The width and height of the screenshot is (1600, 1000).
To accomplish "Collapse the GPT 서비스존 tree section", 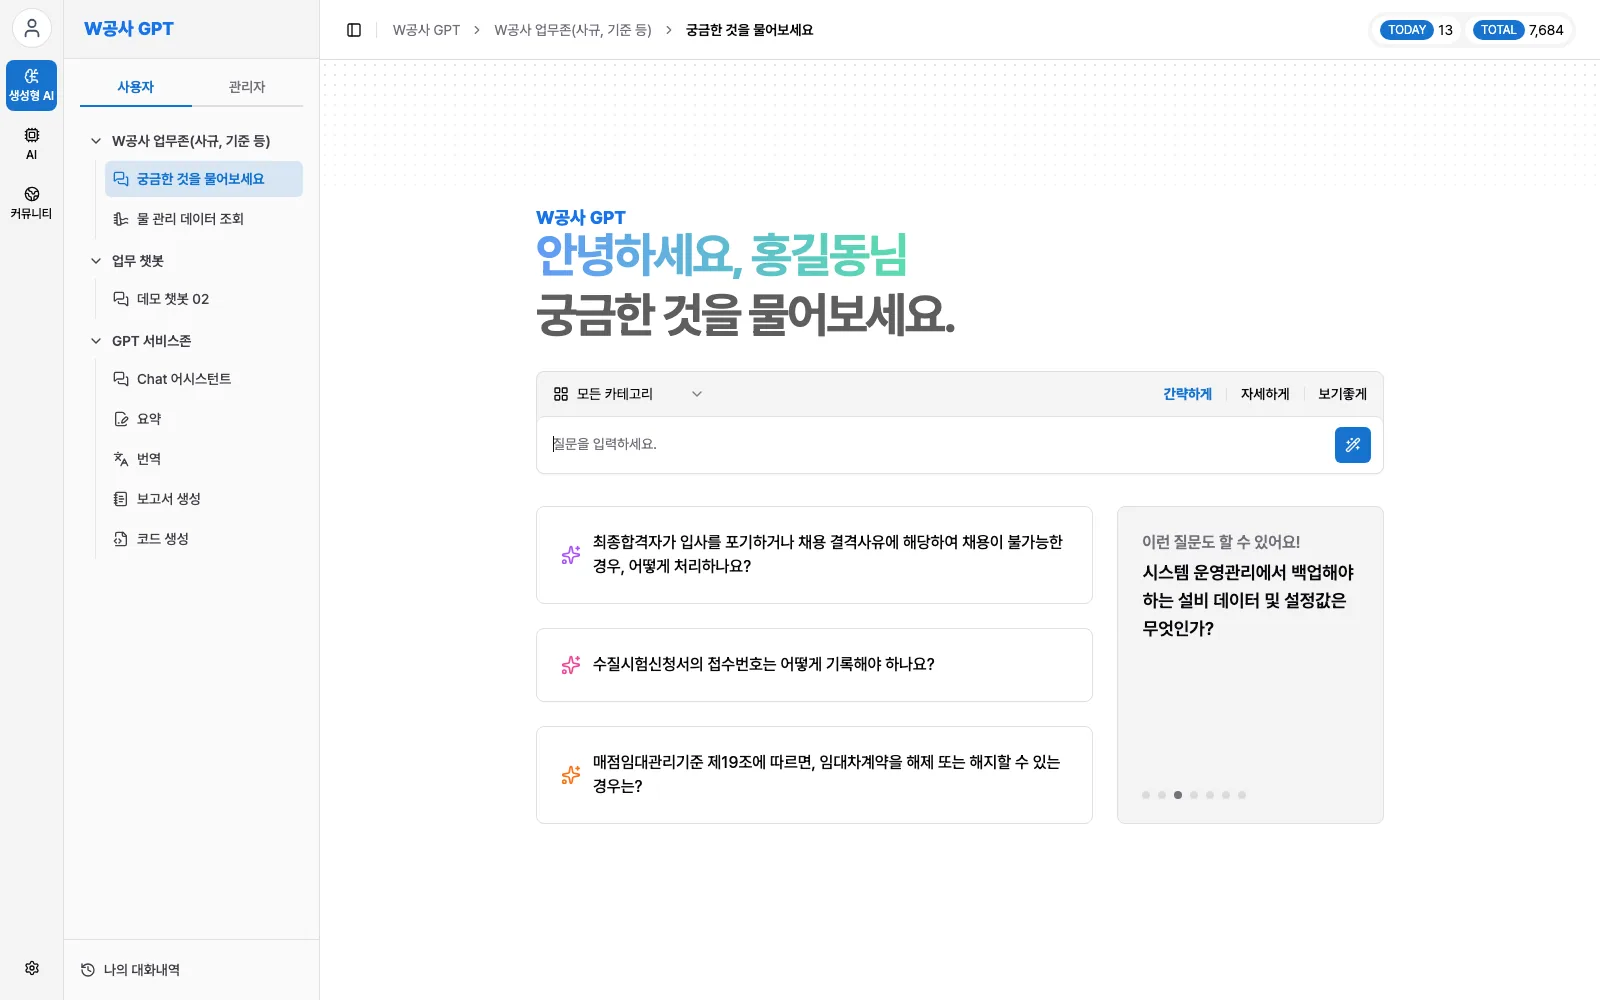I will pos(96,341).
